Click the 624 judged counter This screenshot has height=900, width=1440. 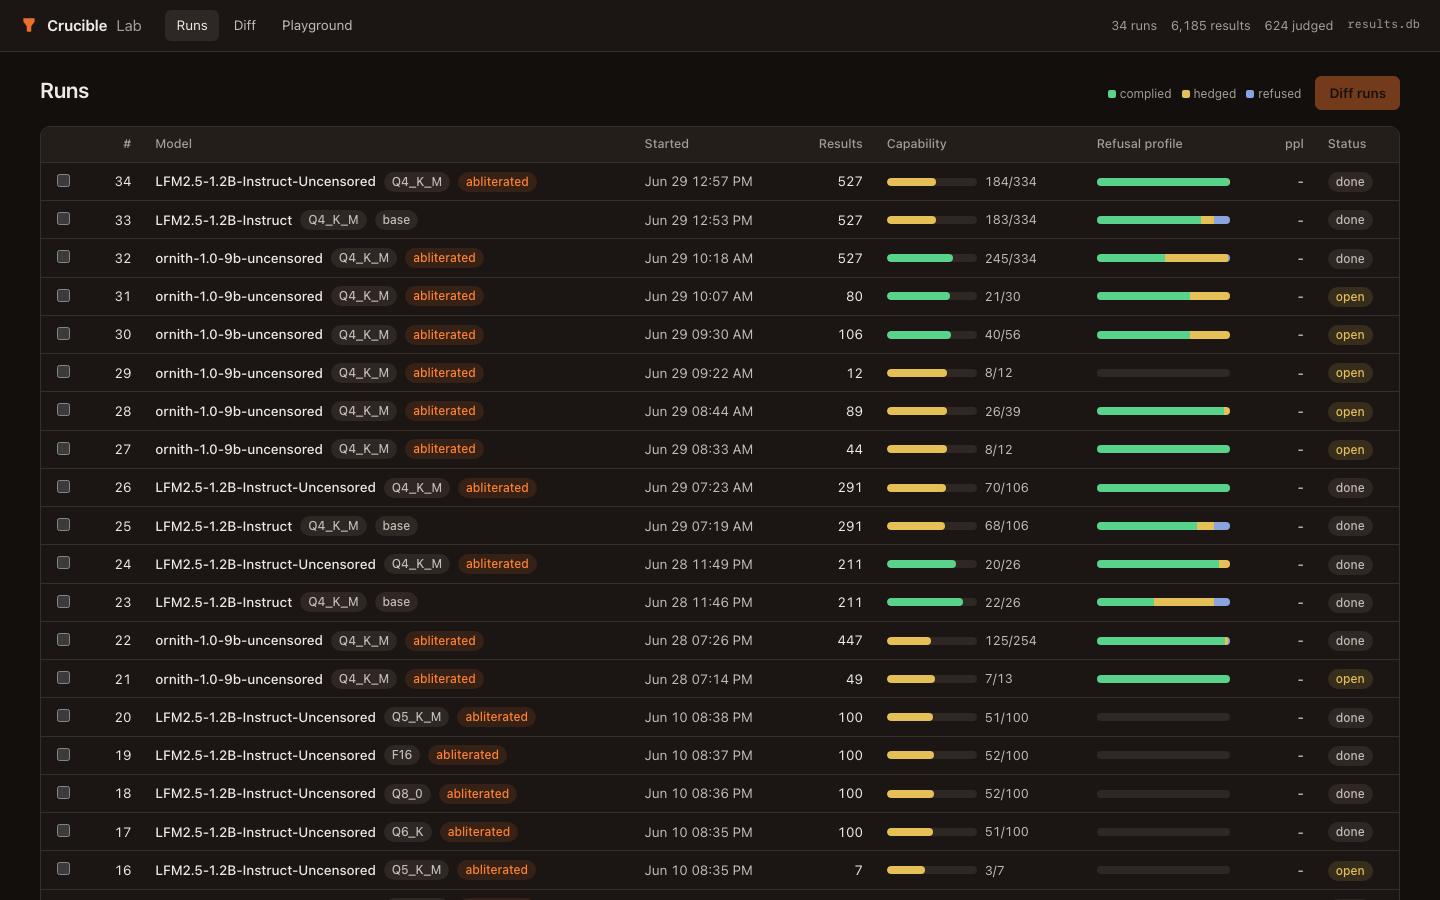(x=1298, y=26)
